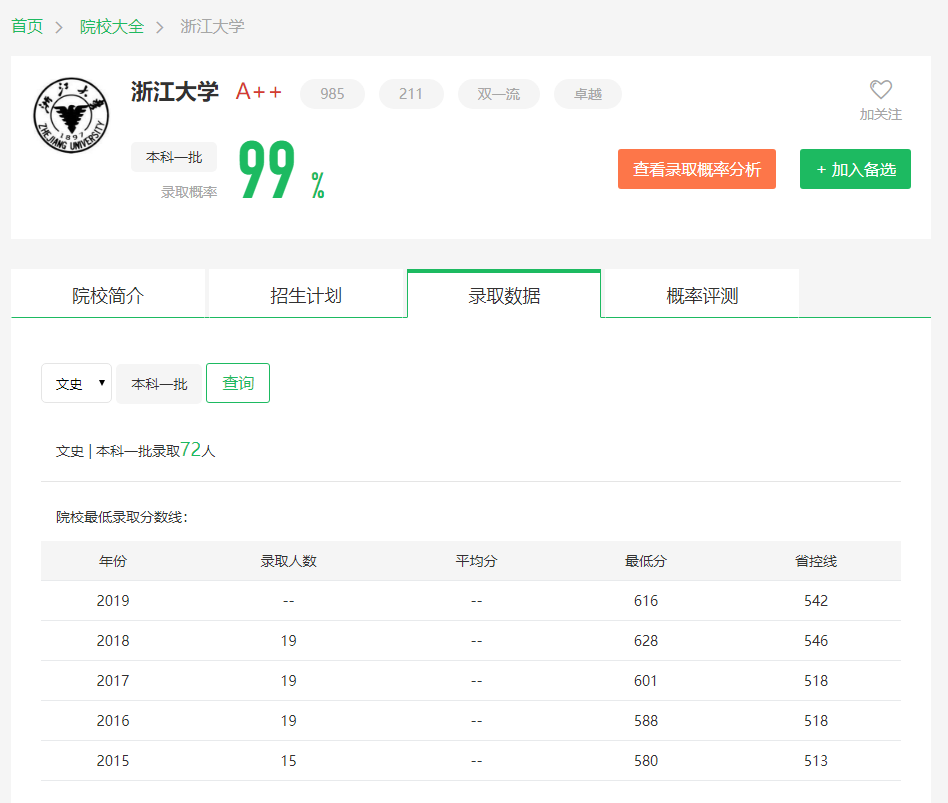The image size is (948, 803).
Task: Click the 双一流 tag
Action: 499,94
